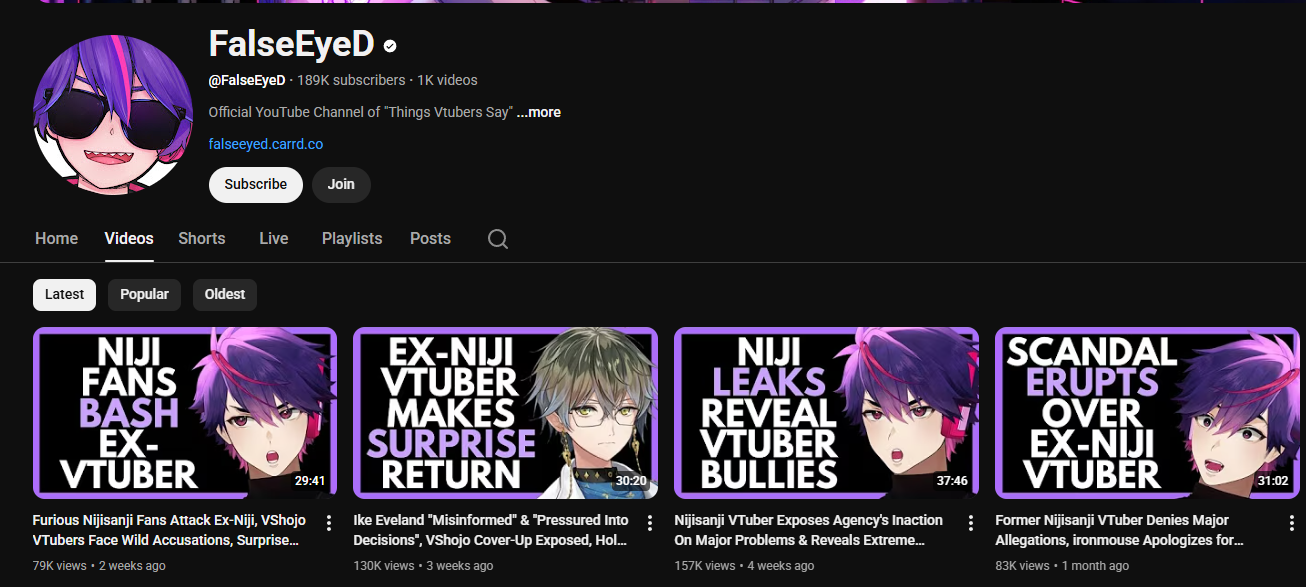The width and height of the screenshot is (1306, 587).
Task: Open options for Nijisanji VTuber Exposes video
Action: coord(971,523)
